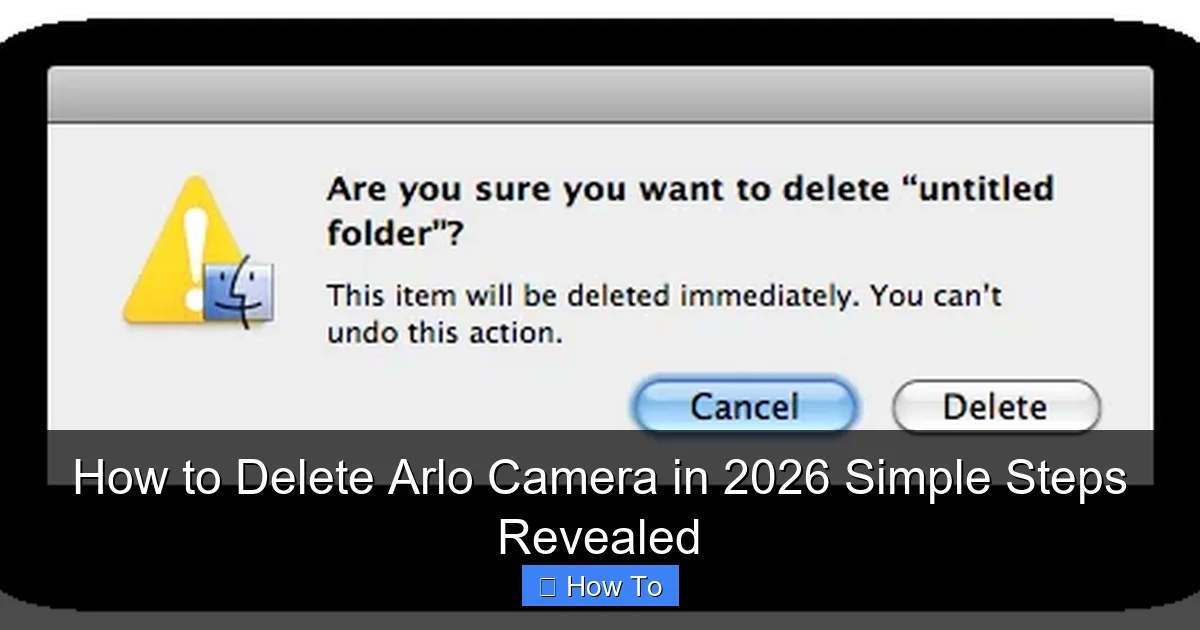The width and height of the screenshot is (1200, 630).
Task: Click the highlighted blue Cancel default button
Action: (744, 406)
